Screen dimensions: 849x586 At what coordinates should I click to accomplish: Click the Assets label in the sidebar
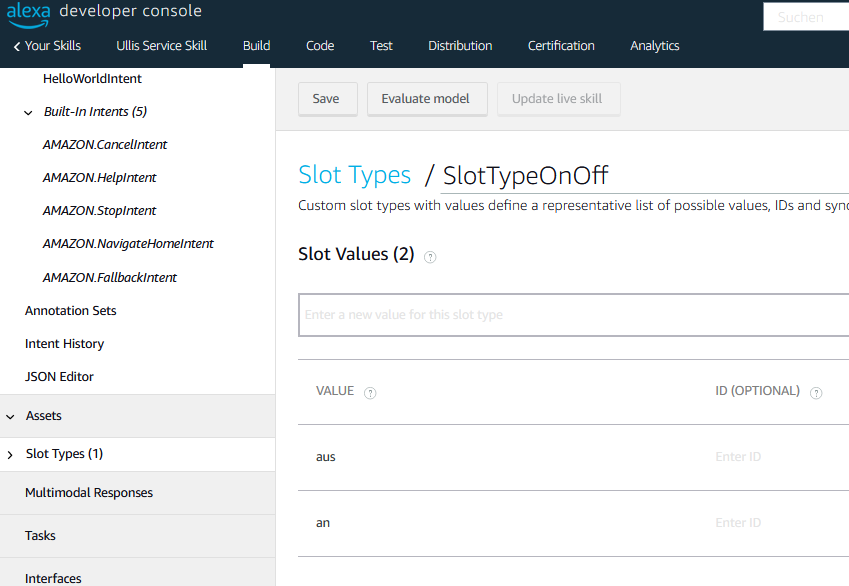(44, 416)
